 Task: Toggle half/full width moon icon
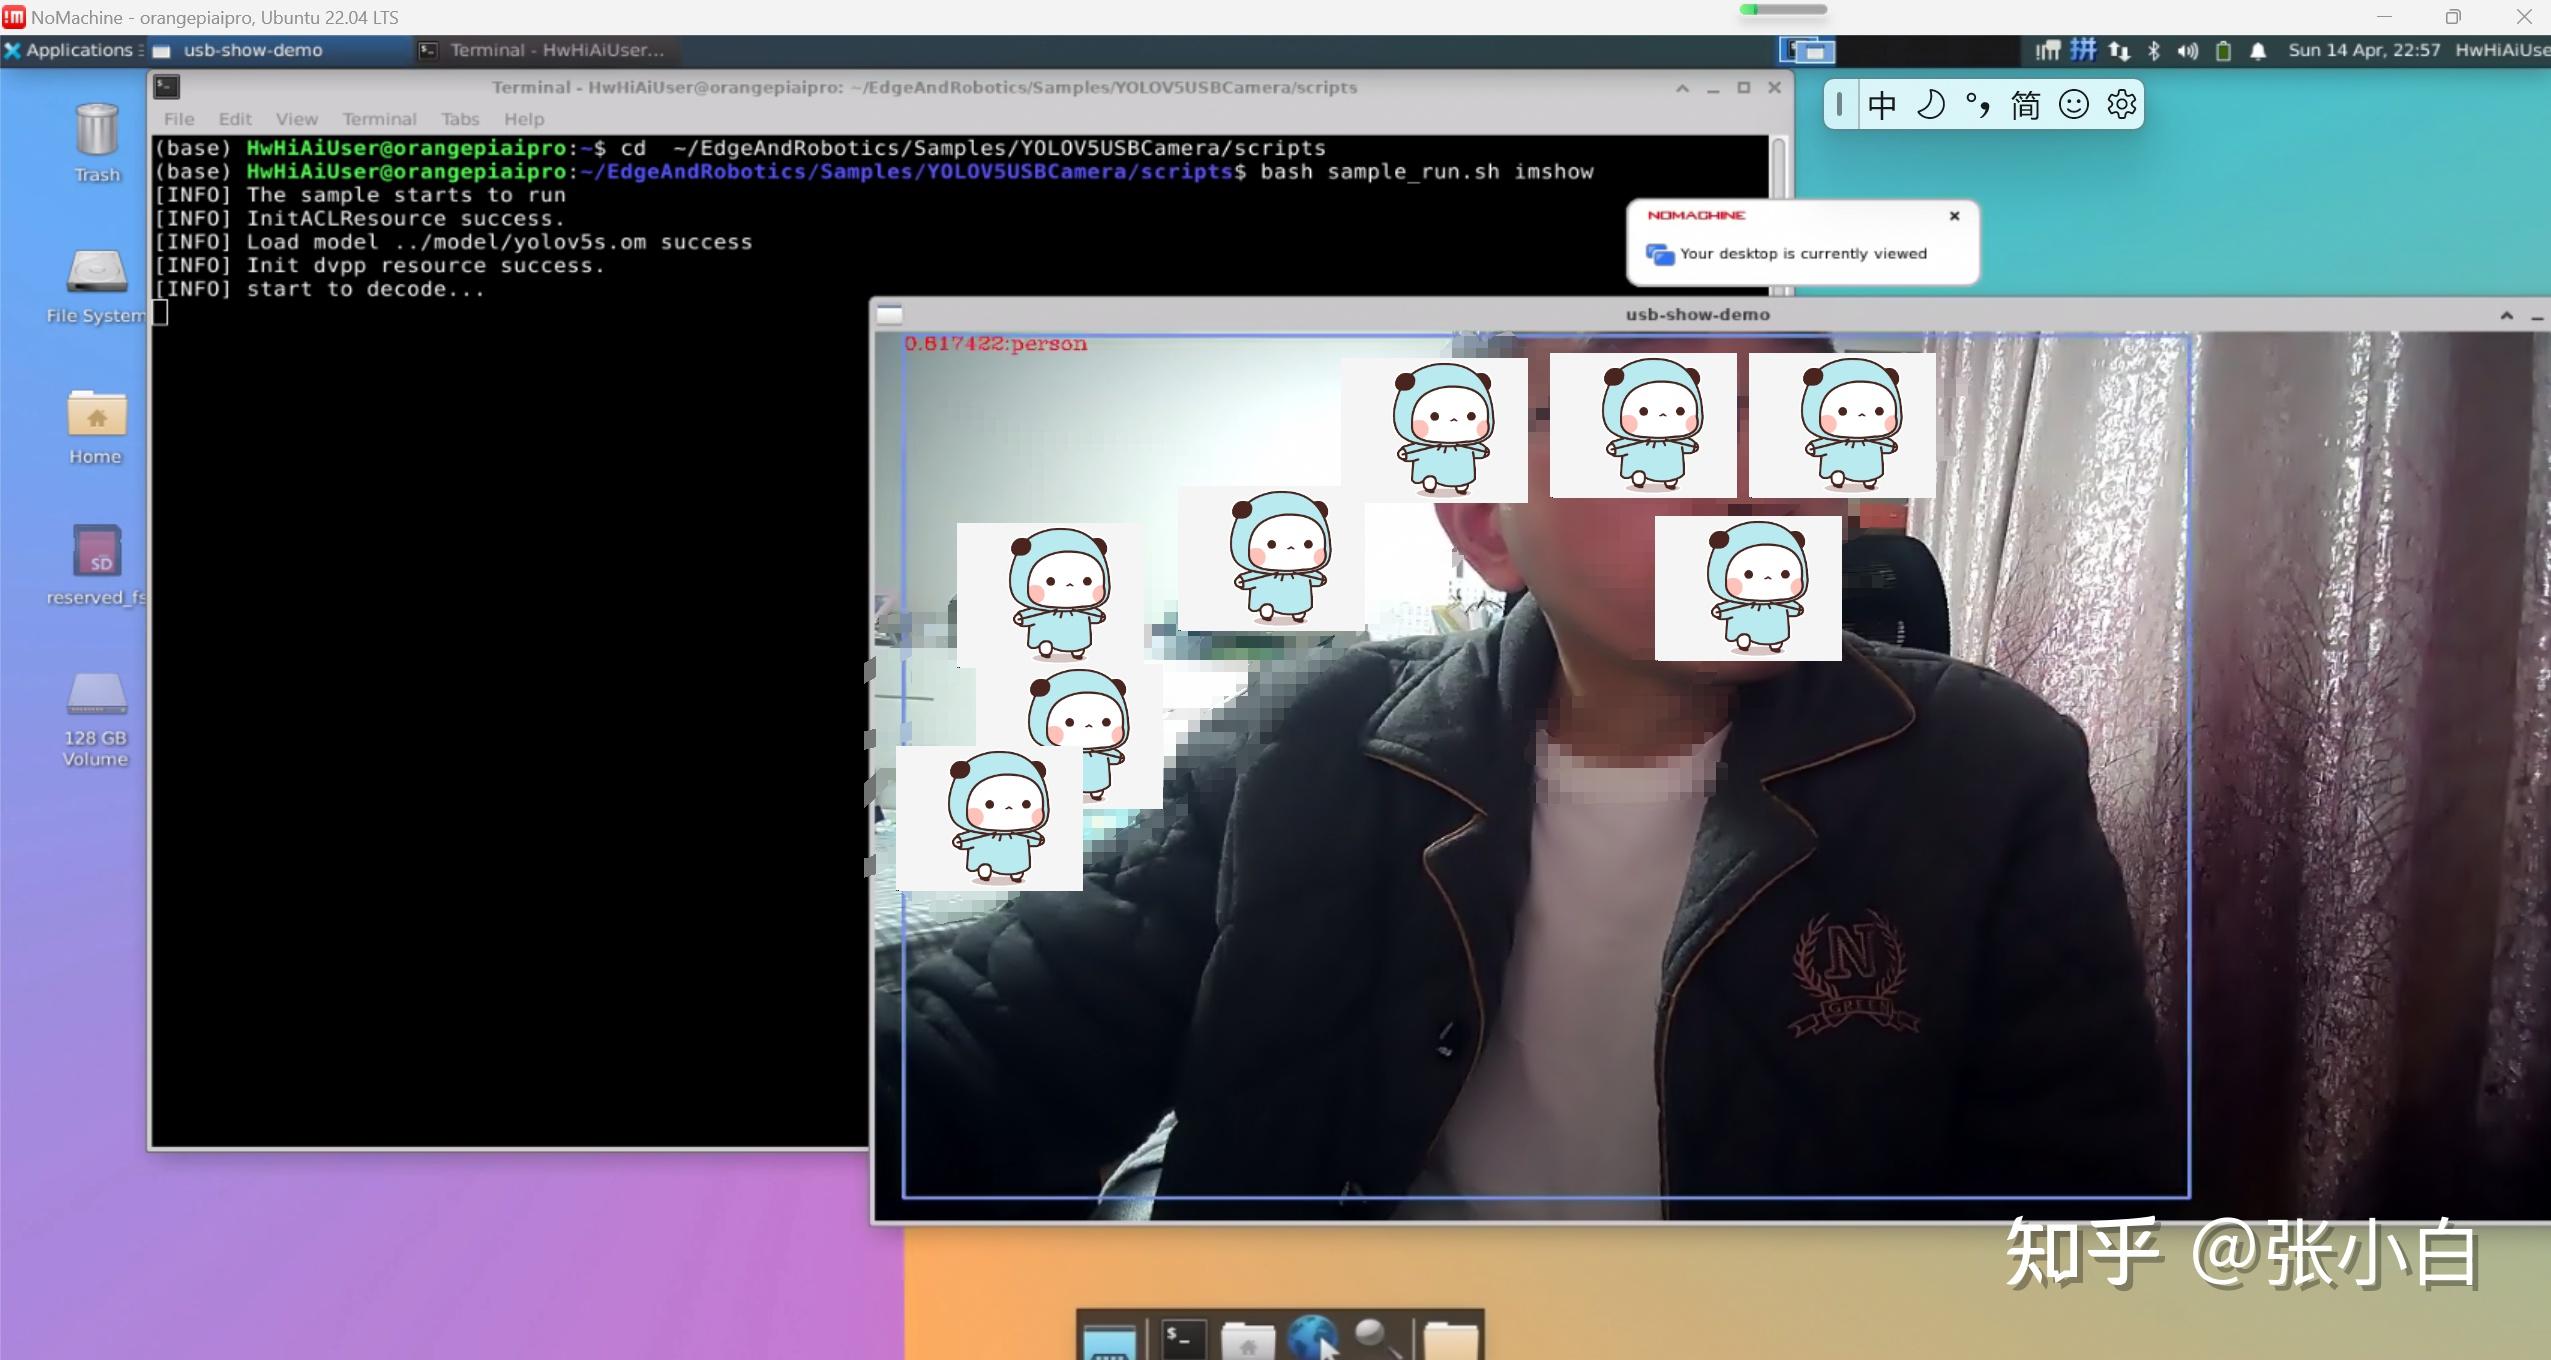pyautogui.click(x=1930, y=104)
